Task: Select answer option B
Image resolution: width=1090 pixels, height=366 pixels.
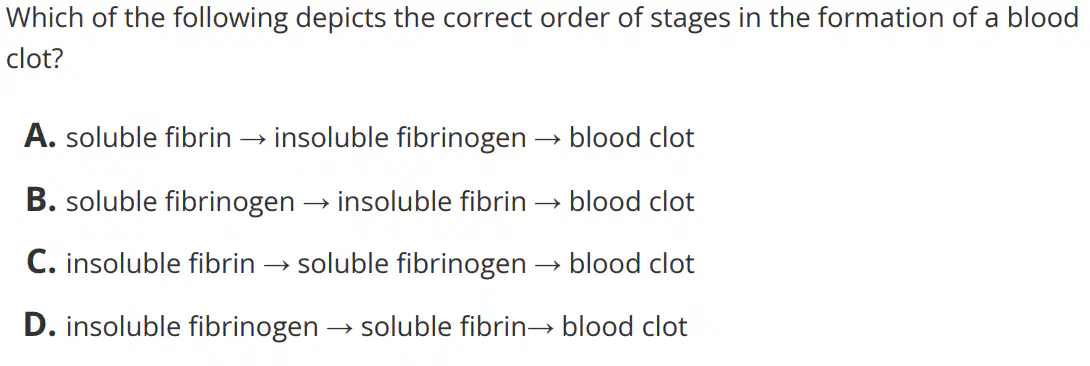Action: tap(359, 201)
